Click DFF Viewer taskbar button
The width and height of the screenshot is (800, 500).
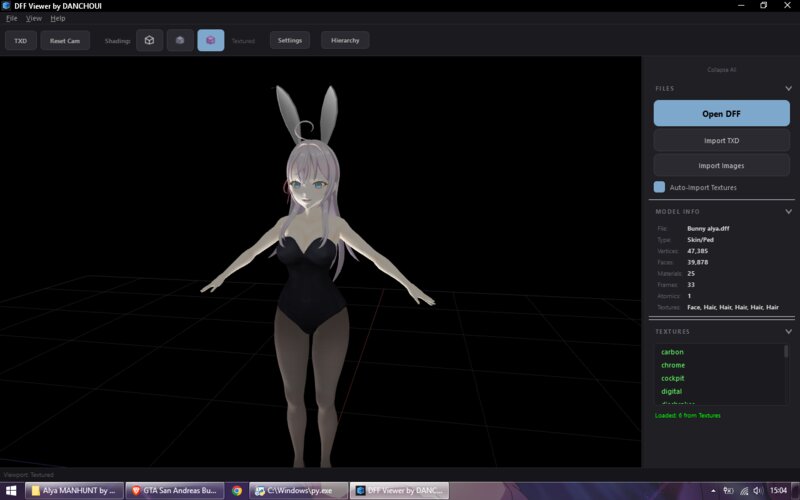click(x=399, y=491)
